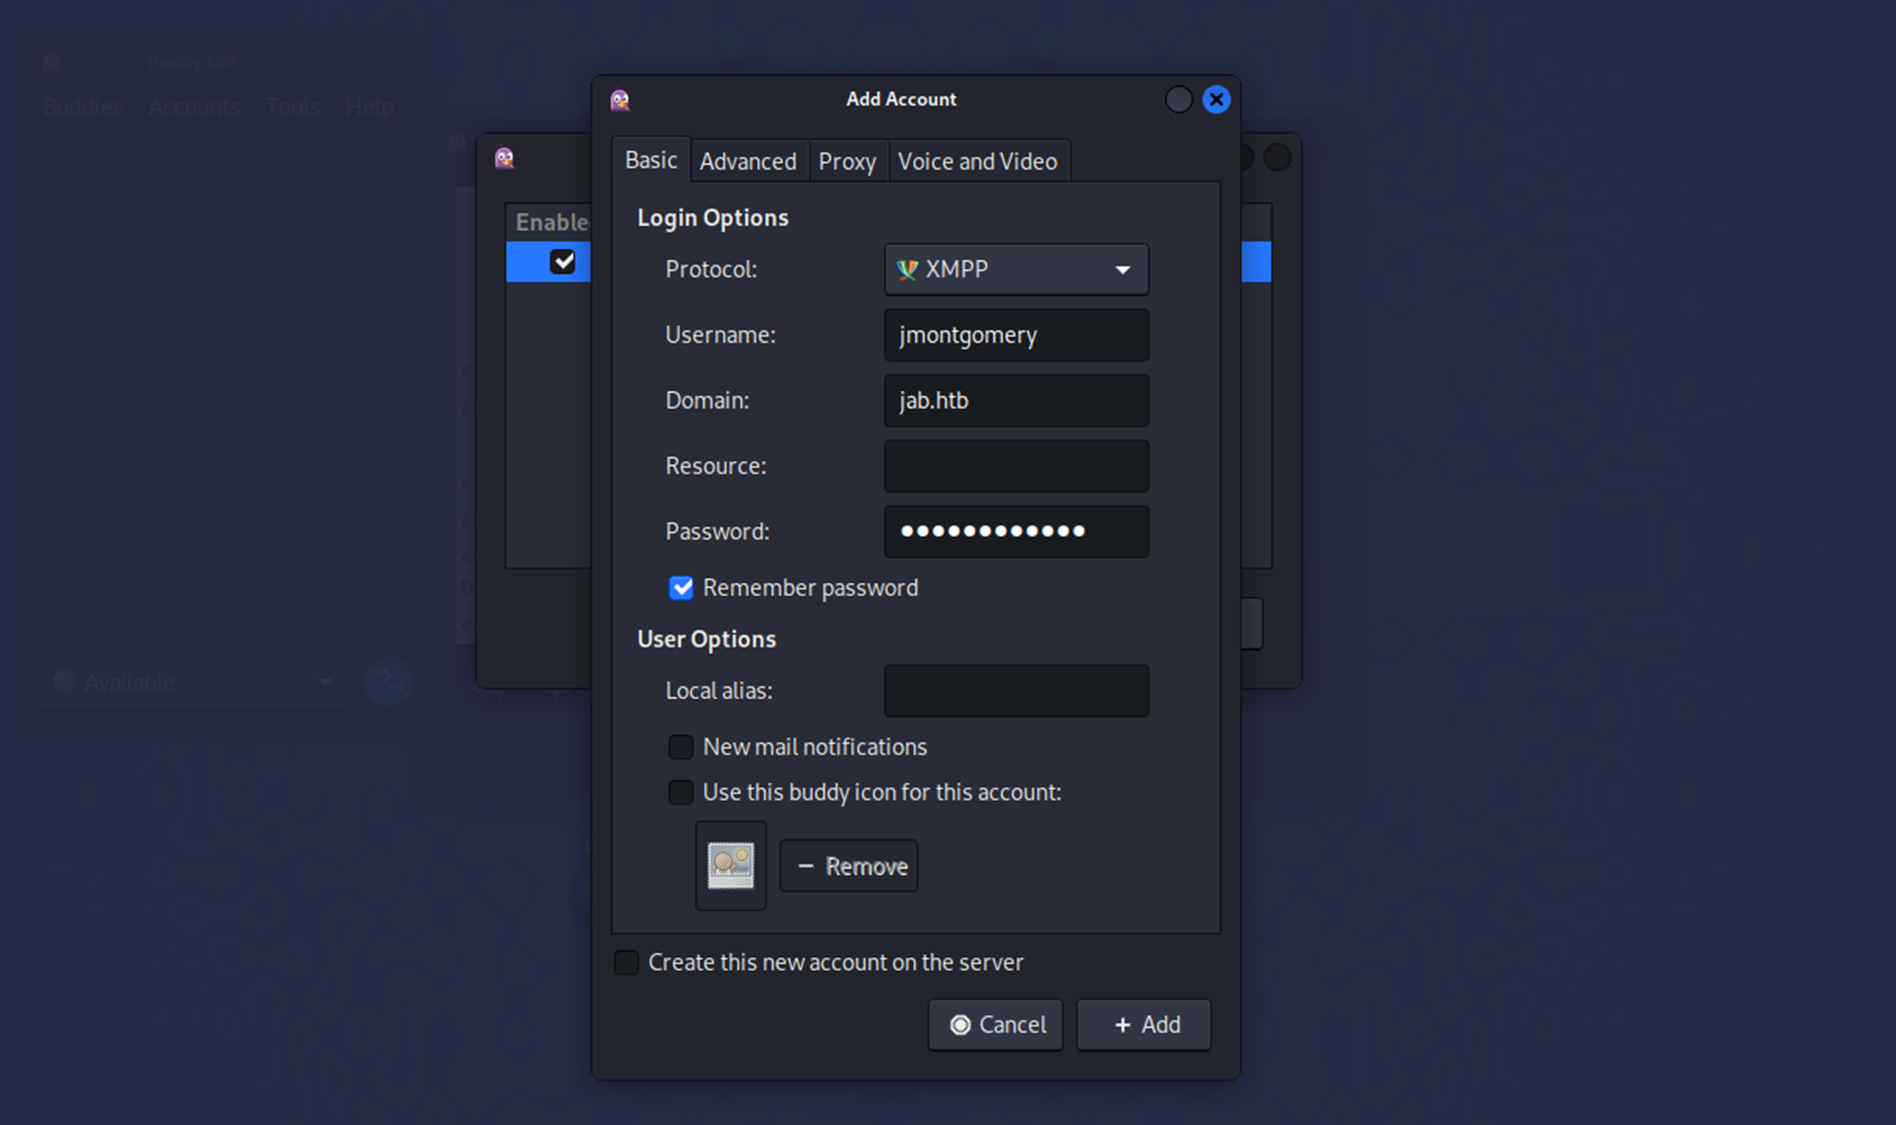
Task: Uncheck Remember password
Action: (x=681, y=588)
